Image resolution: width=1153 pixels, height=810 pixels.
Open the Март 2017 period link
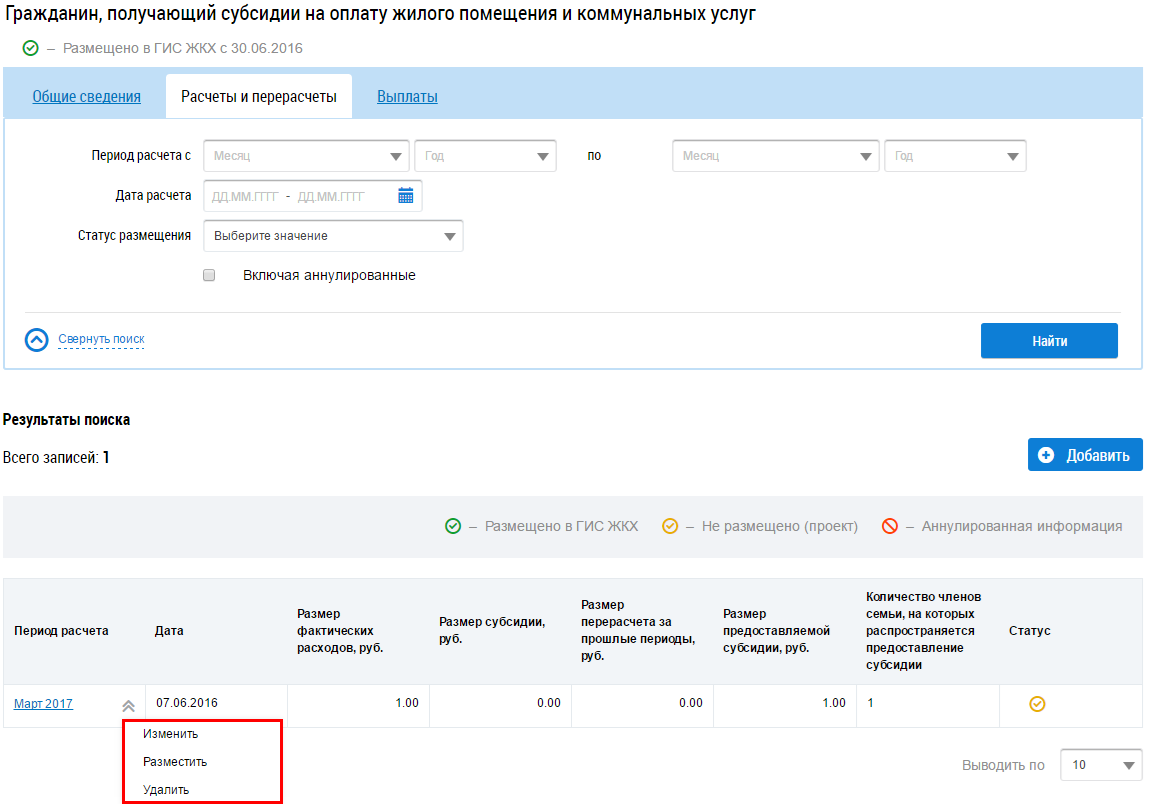tap(43, 704)
